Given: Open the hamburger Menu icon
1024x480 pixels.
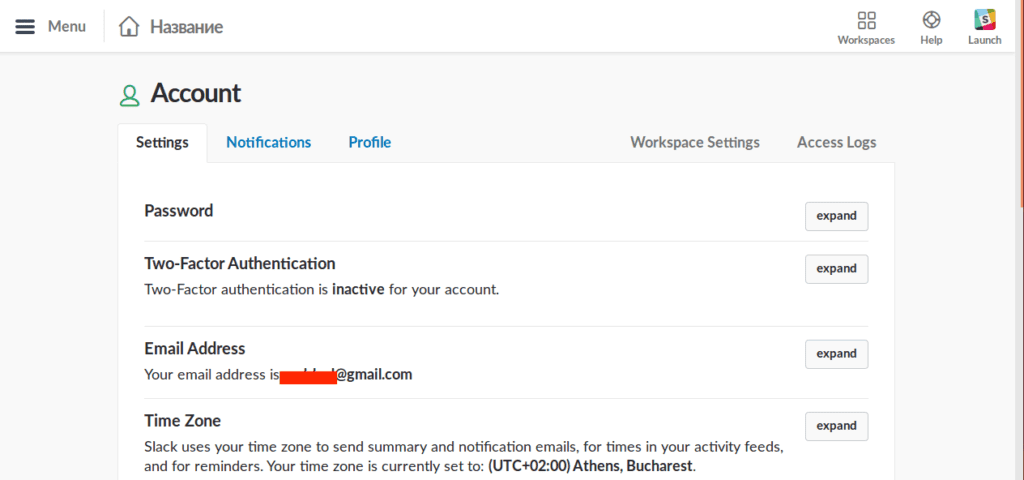Looking at the screenshot, I should pos(25,27).
